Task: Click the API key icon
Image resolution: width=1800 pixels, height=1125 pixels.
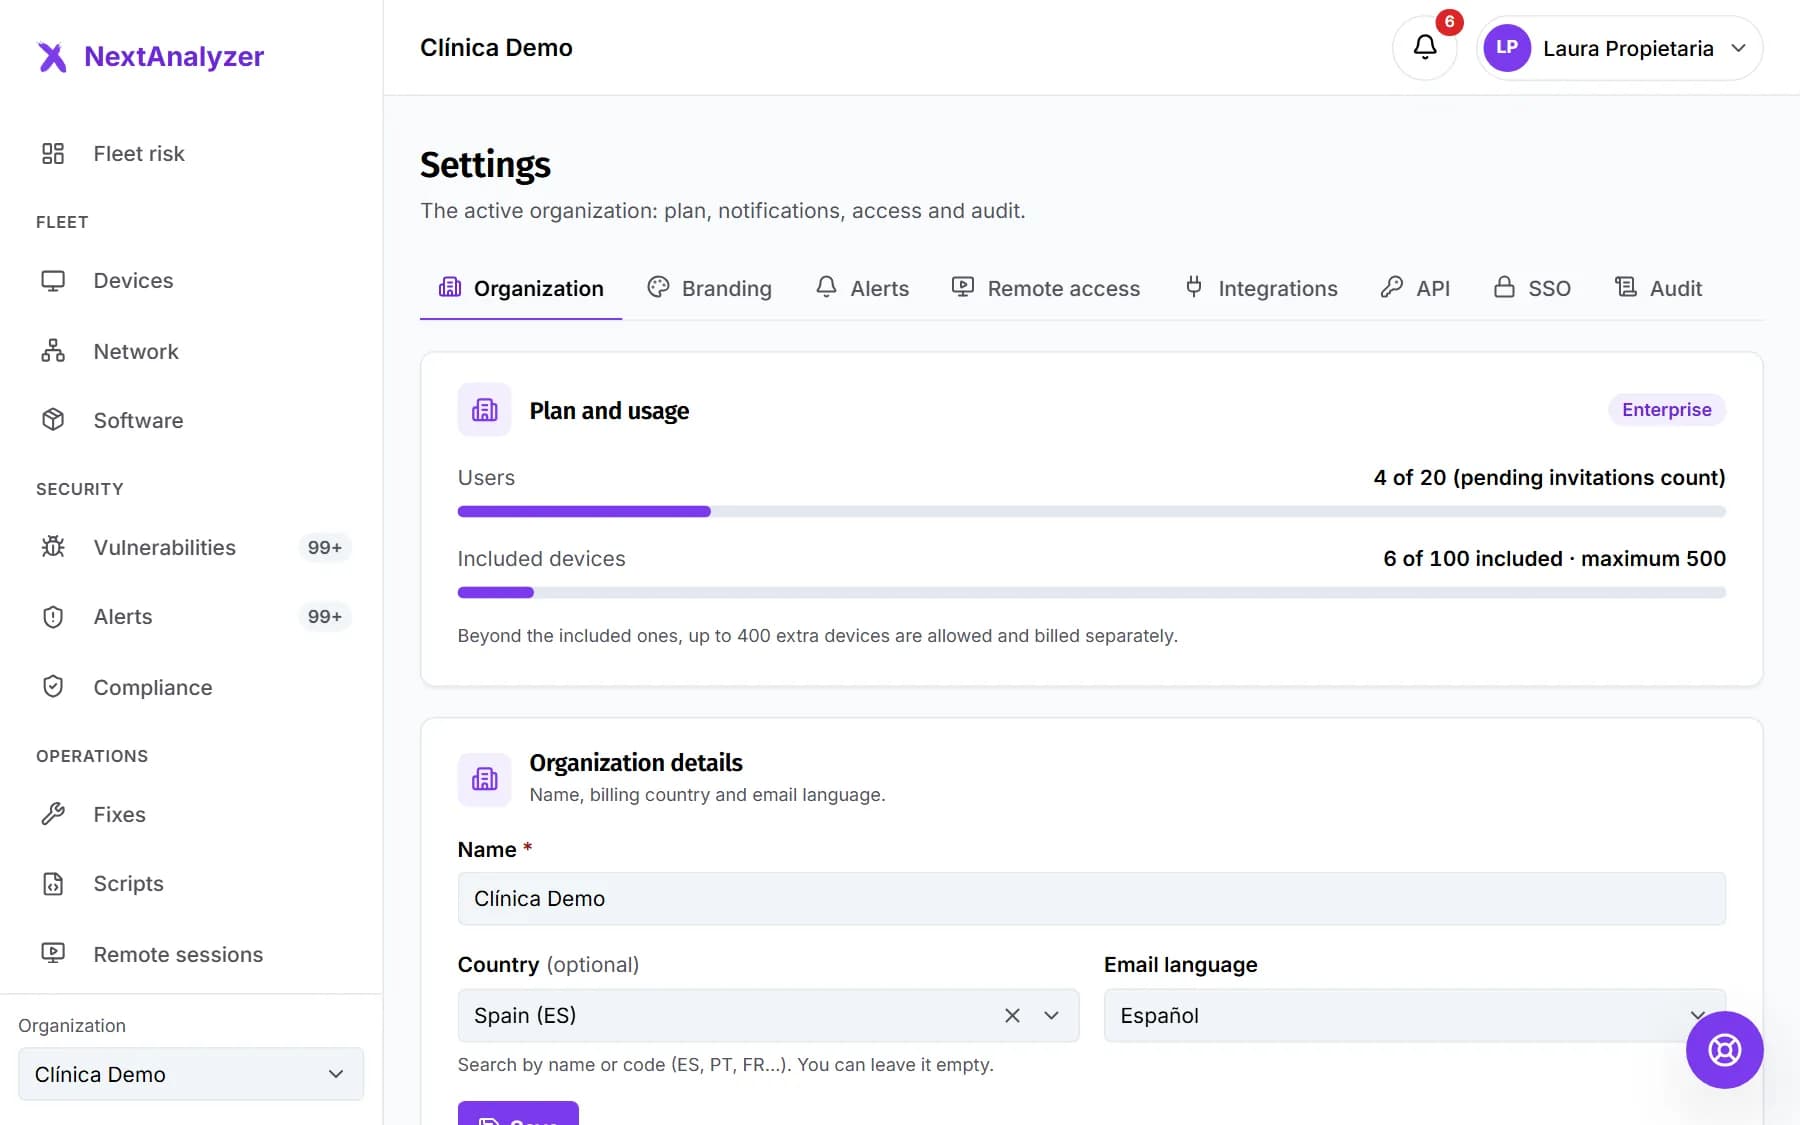Action: click(x=1392, y=288)
